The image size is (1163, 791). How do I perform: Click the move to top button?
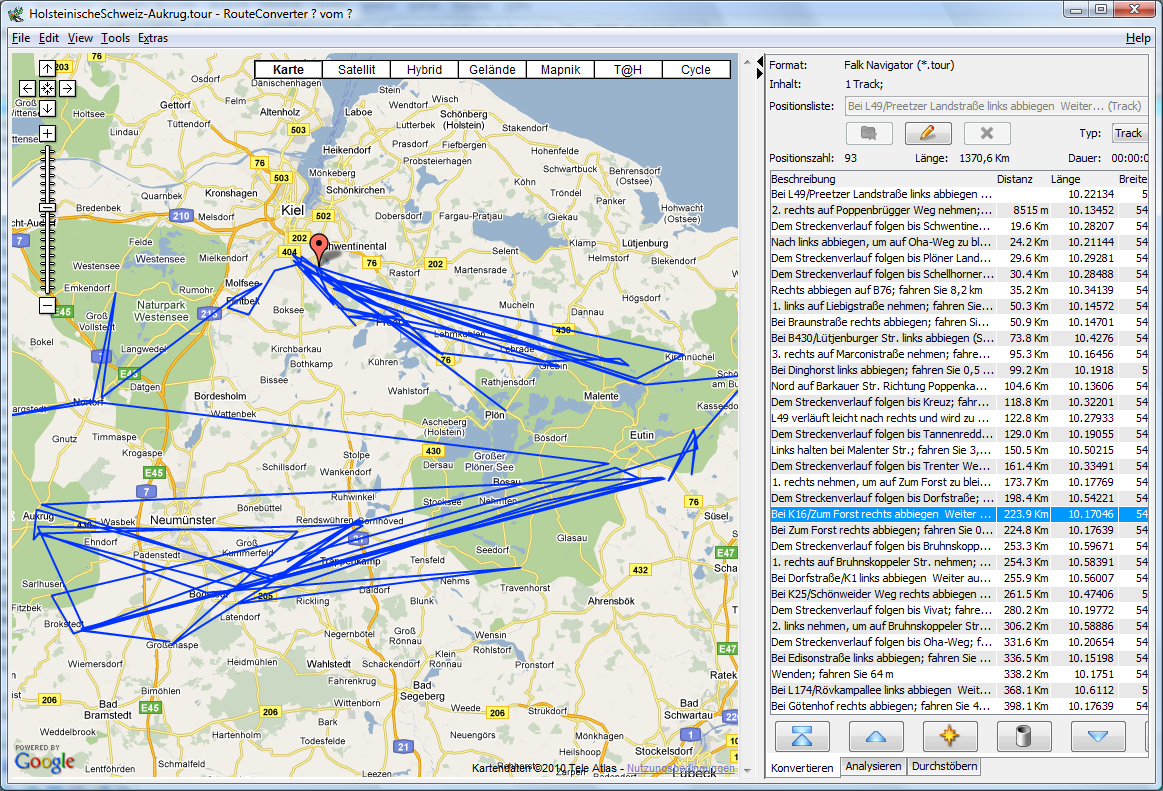(x=802, y=737)
